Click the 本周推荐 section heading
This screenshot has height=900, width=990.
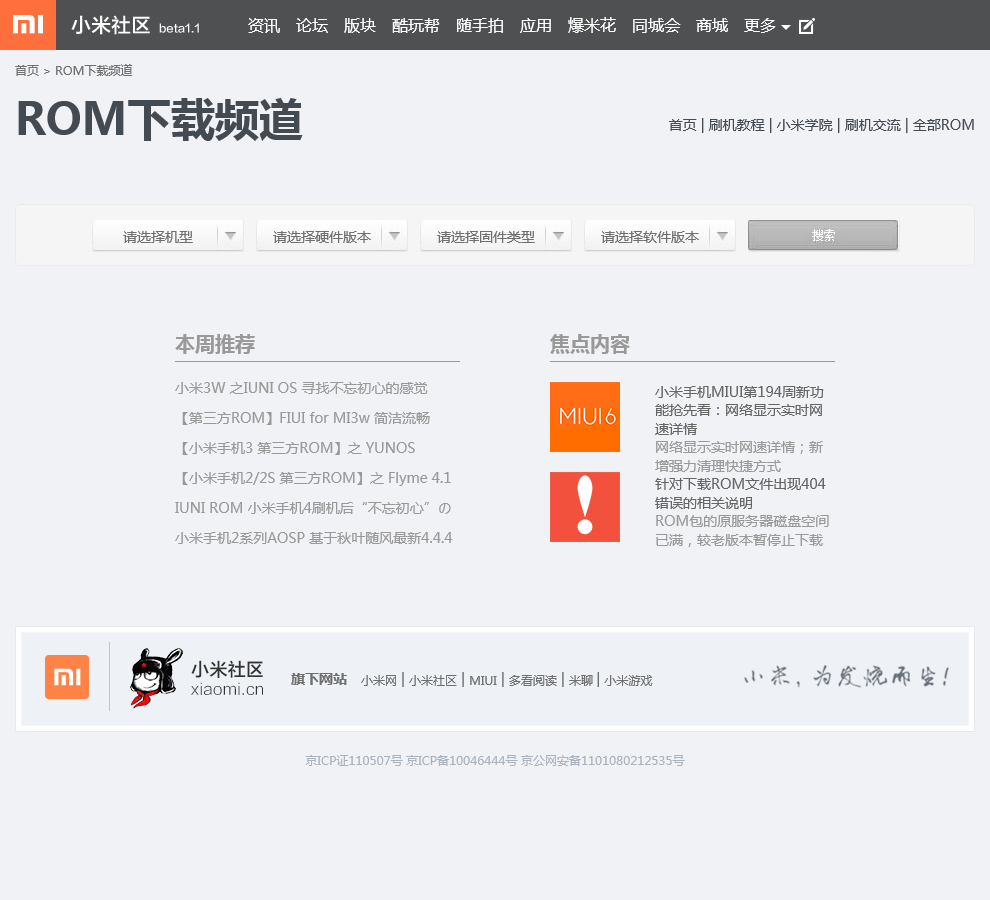click(215, 344)
